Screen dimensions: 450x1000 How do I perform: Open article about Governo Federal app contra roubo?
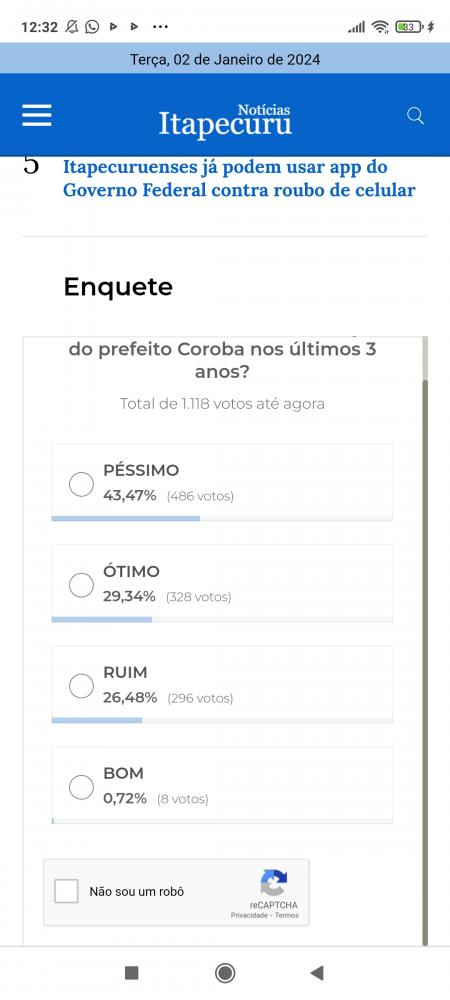(x=239, y=179)
